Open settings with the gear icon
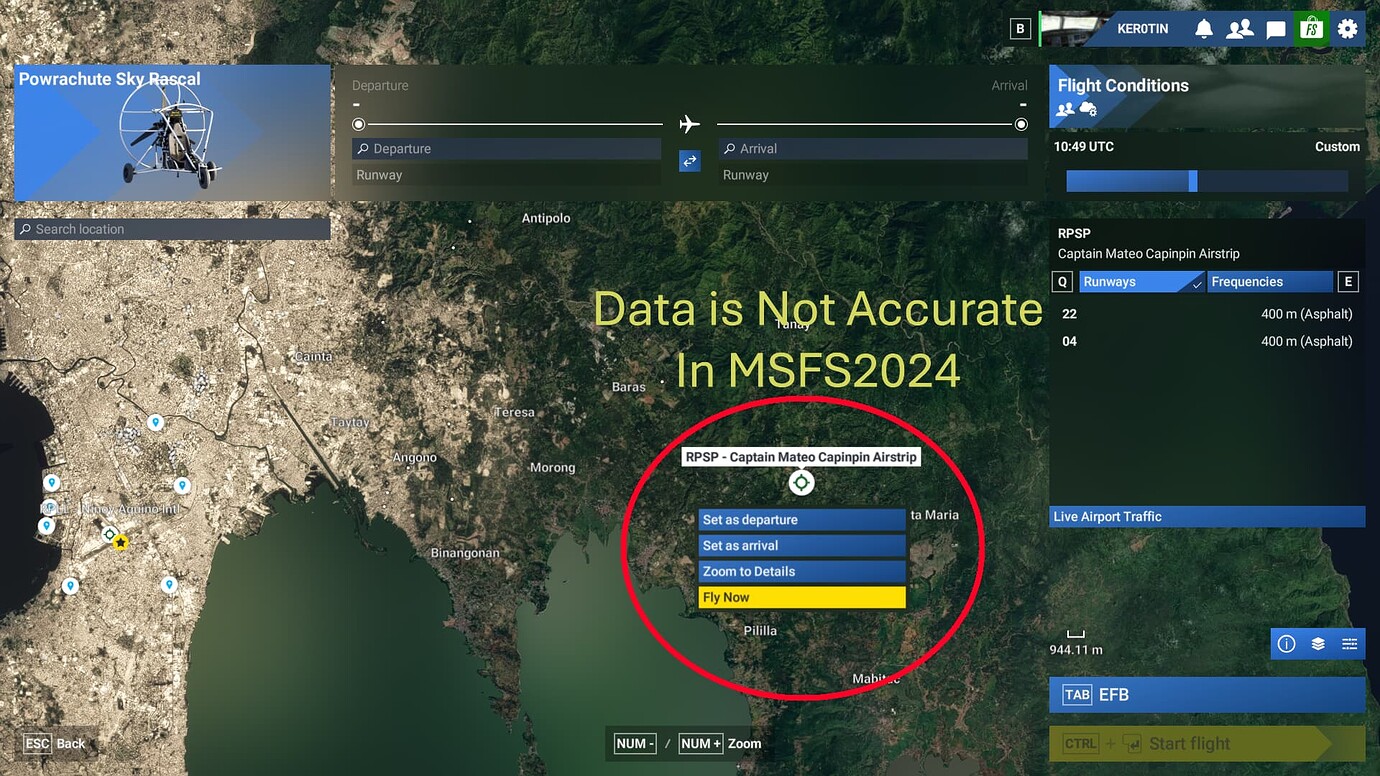 1347,27
